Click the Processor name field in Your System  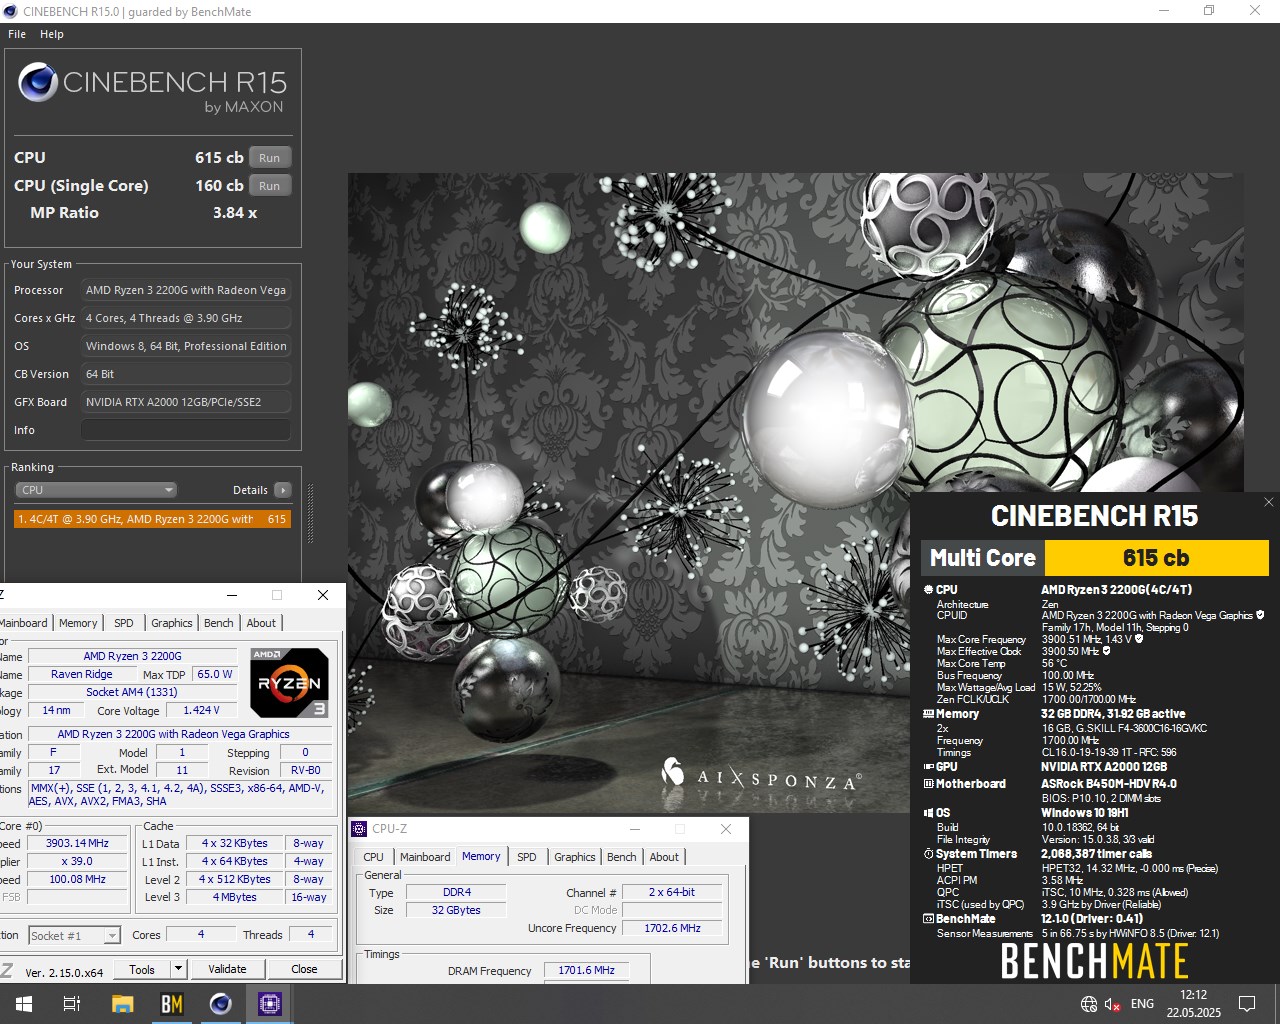point(186,290)
